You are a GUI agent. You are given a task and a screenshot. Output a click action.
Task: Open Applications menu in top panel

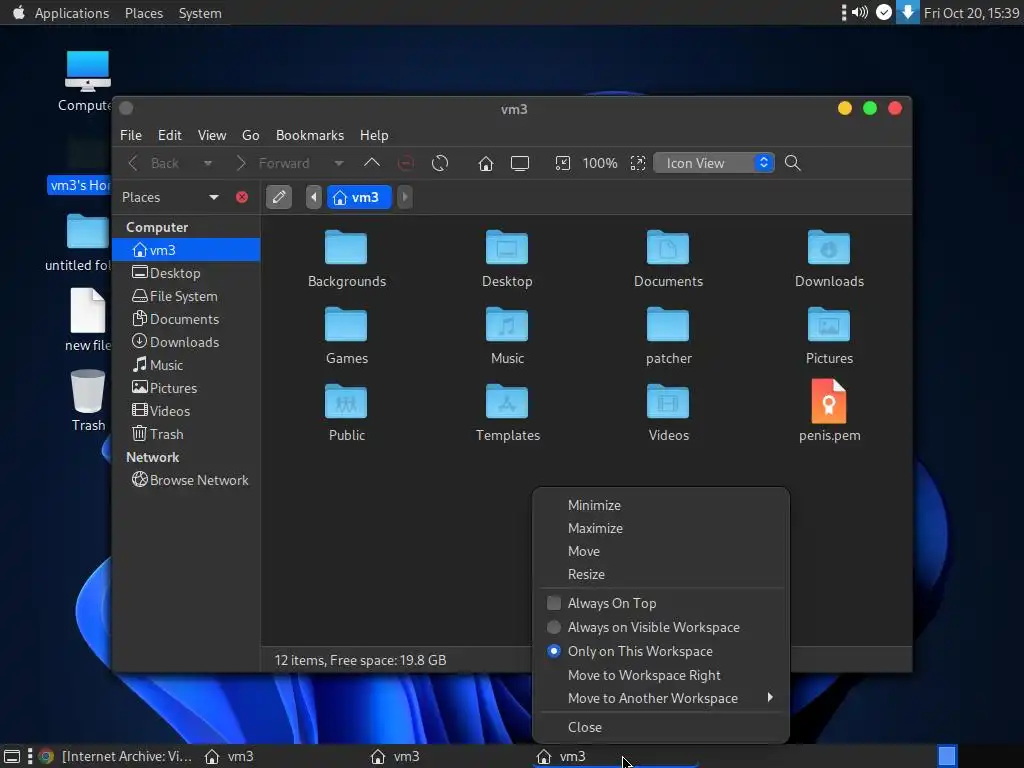click(x=72, y=13)
